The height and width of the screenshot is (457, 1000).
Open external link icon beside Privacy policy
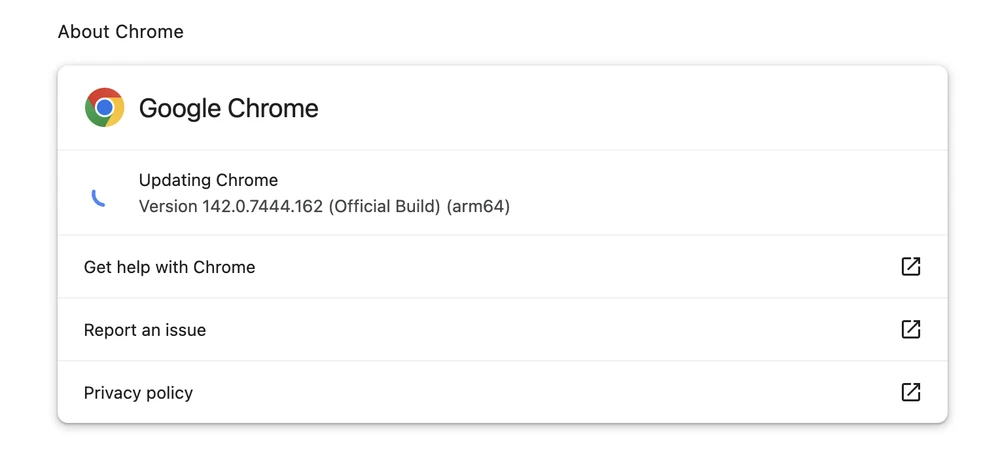click(x=911, y=392)
